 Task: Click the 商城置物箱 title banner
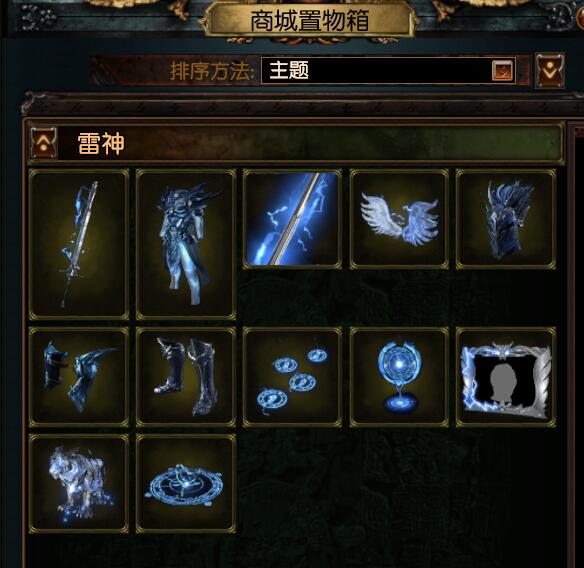click(x=310, y=20)
